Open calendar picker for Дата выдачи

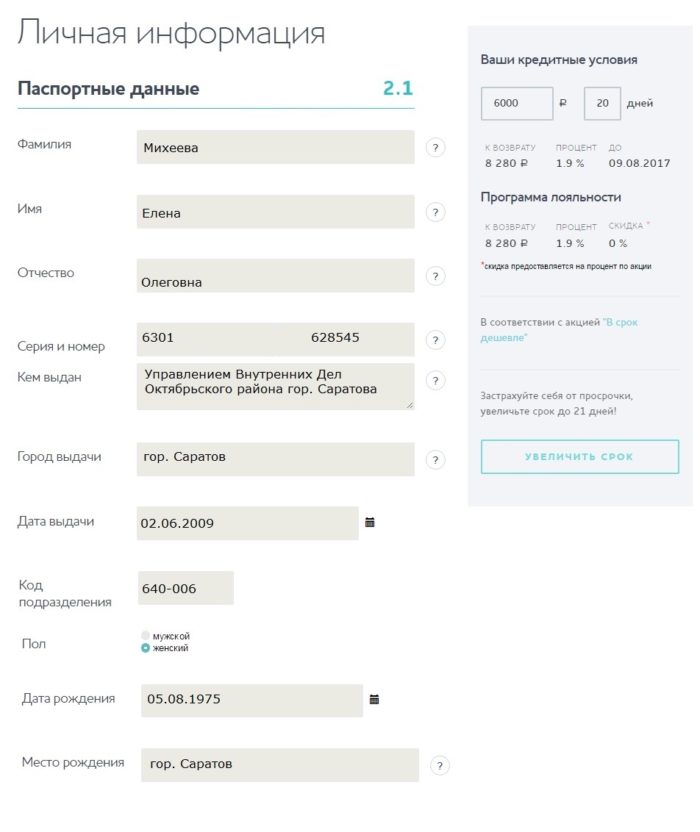coord(372,522)
